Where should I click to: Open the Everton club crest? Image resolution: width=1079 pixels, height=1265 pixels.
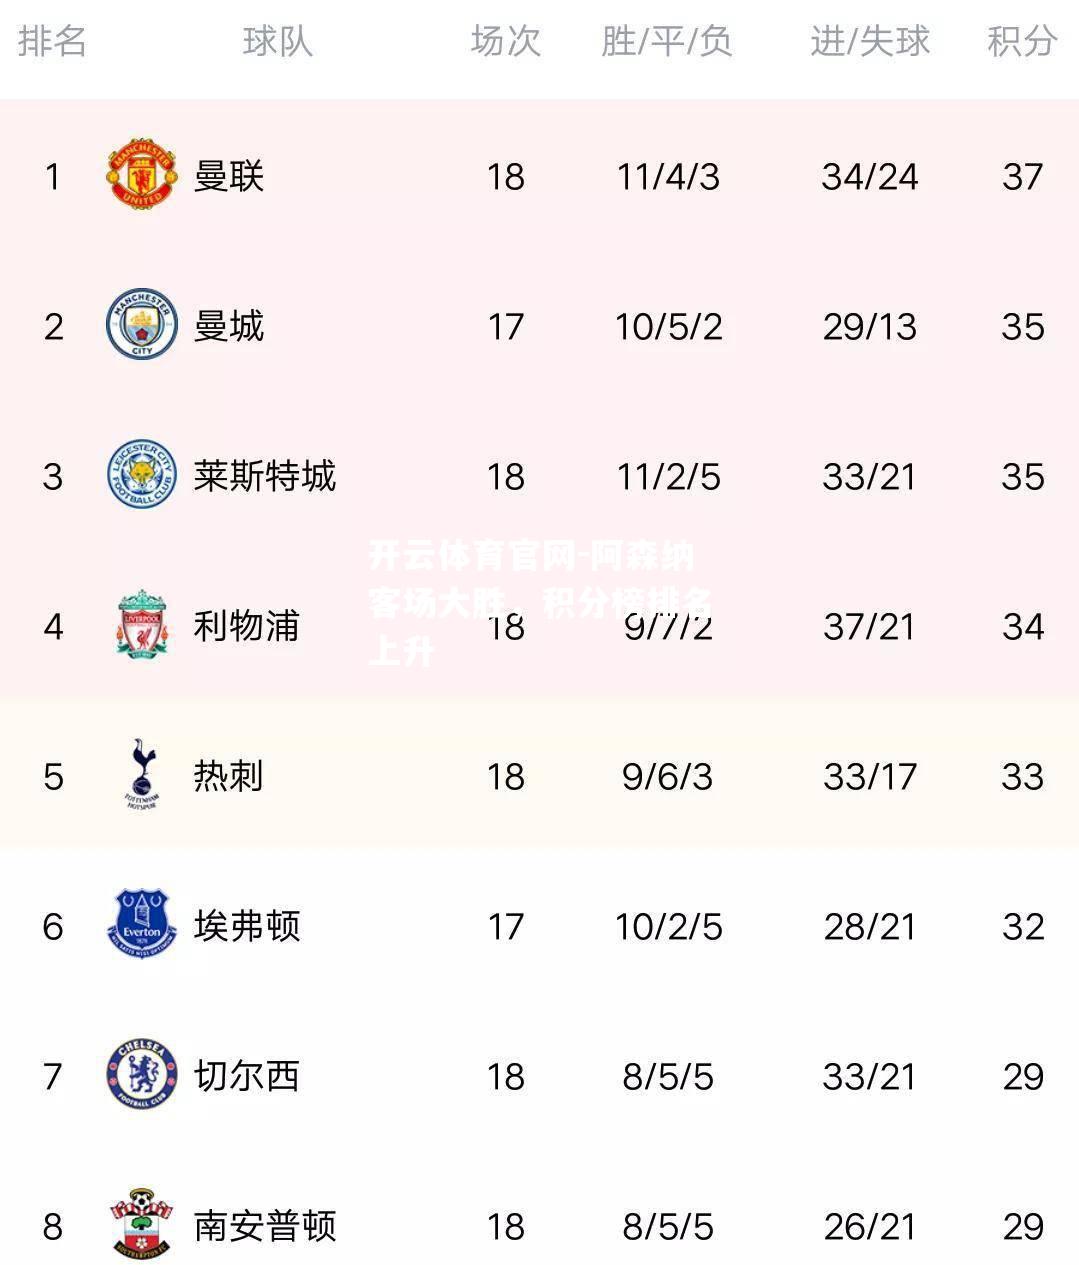point(142,925)
